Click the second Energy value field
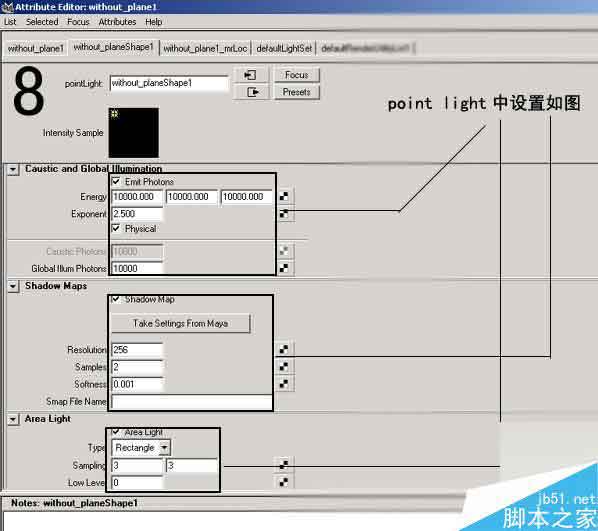This screenshot has height=531, width=598. point(192,196)
